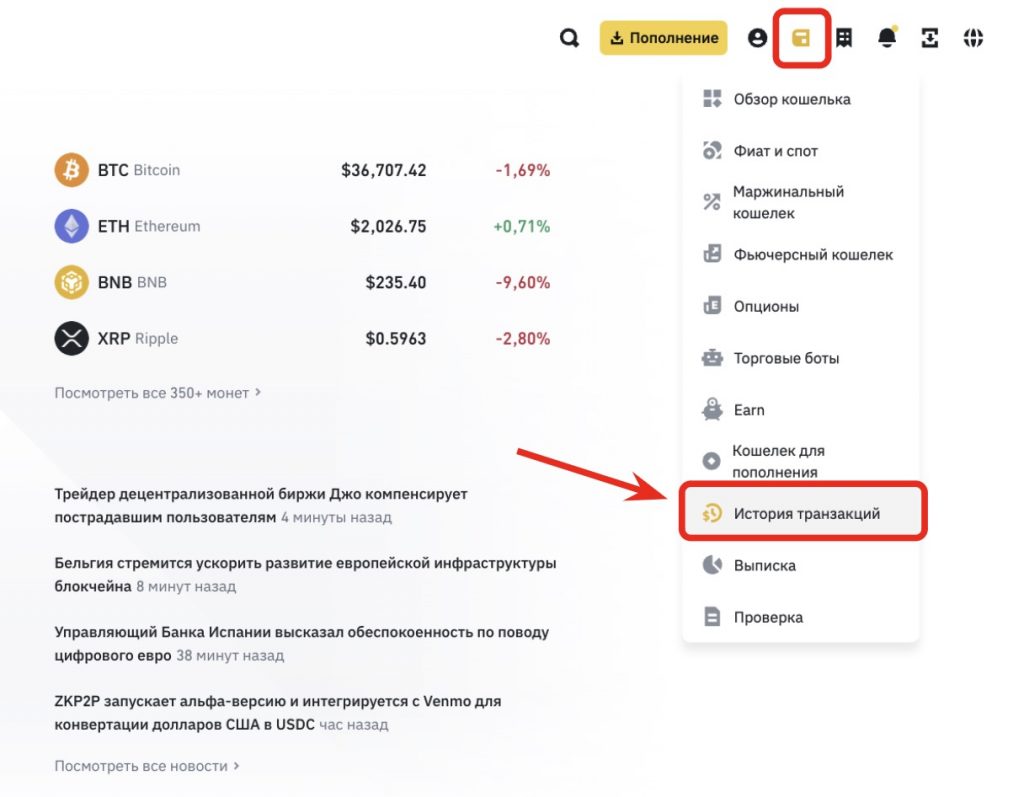Open the orders icon next to wallet
This screenshot has width=1024, height=797.
coord(844,38)
